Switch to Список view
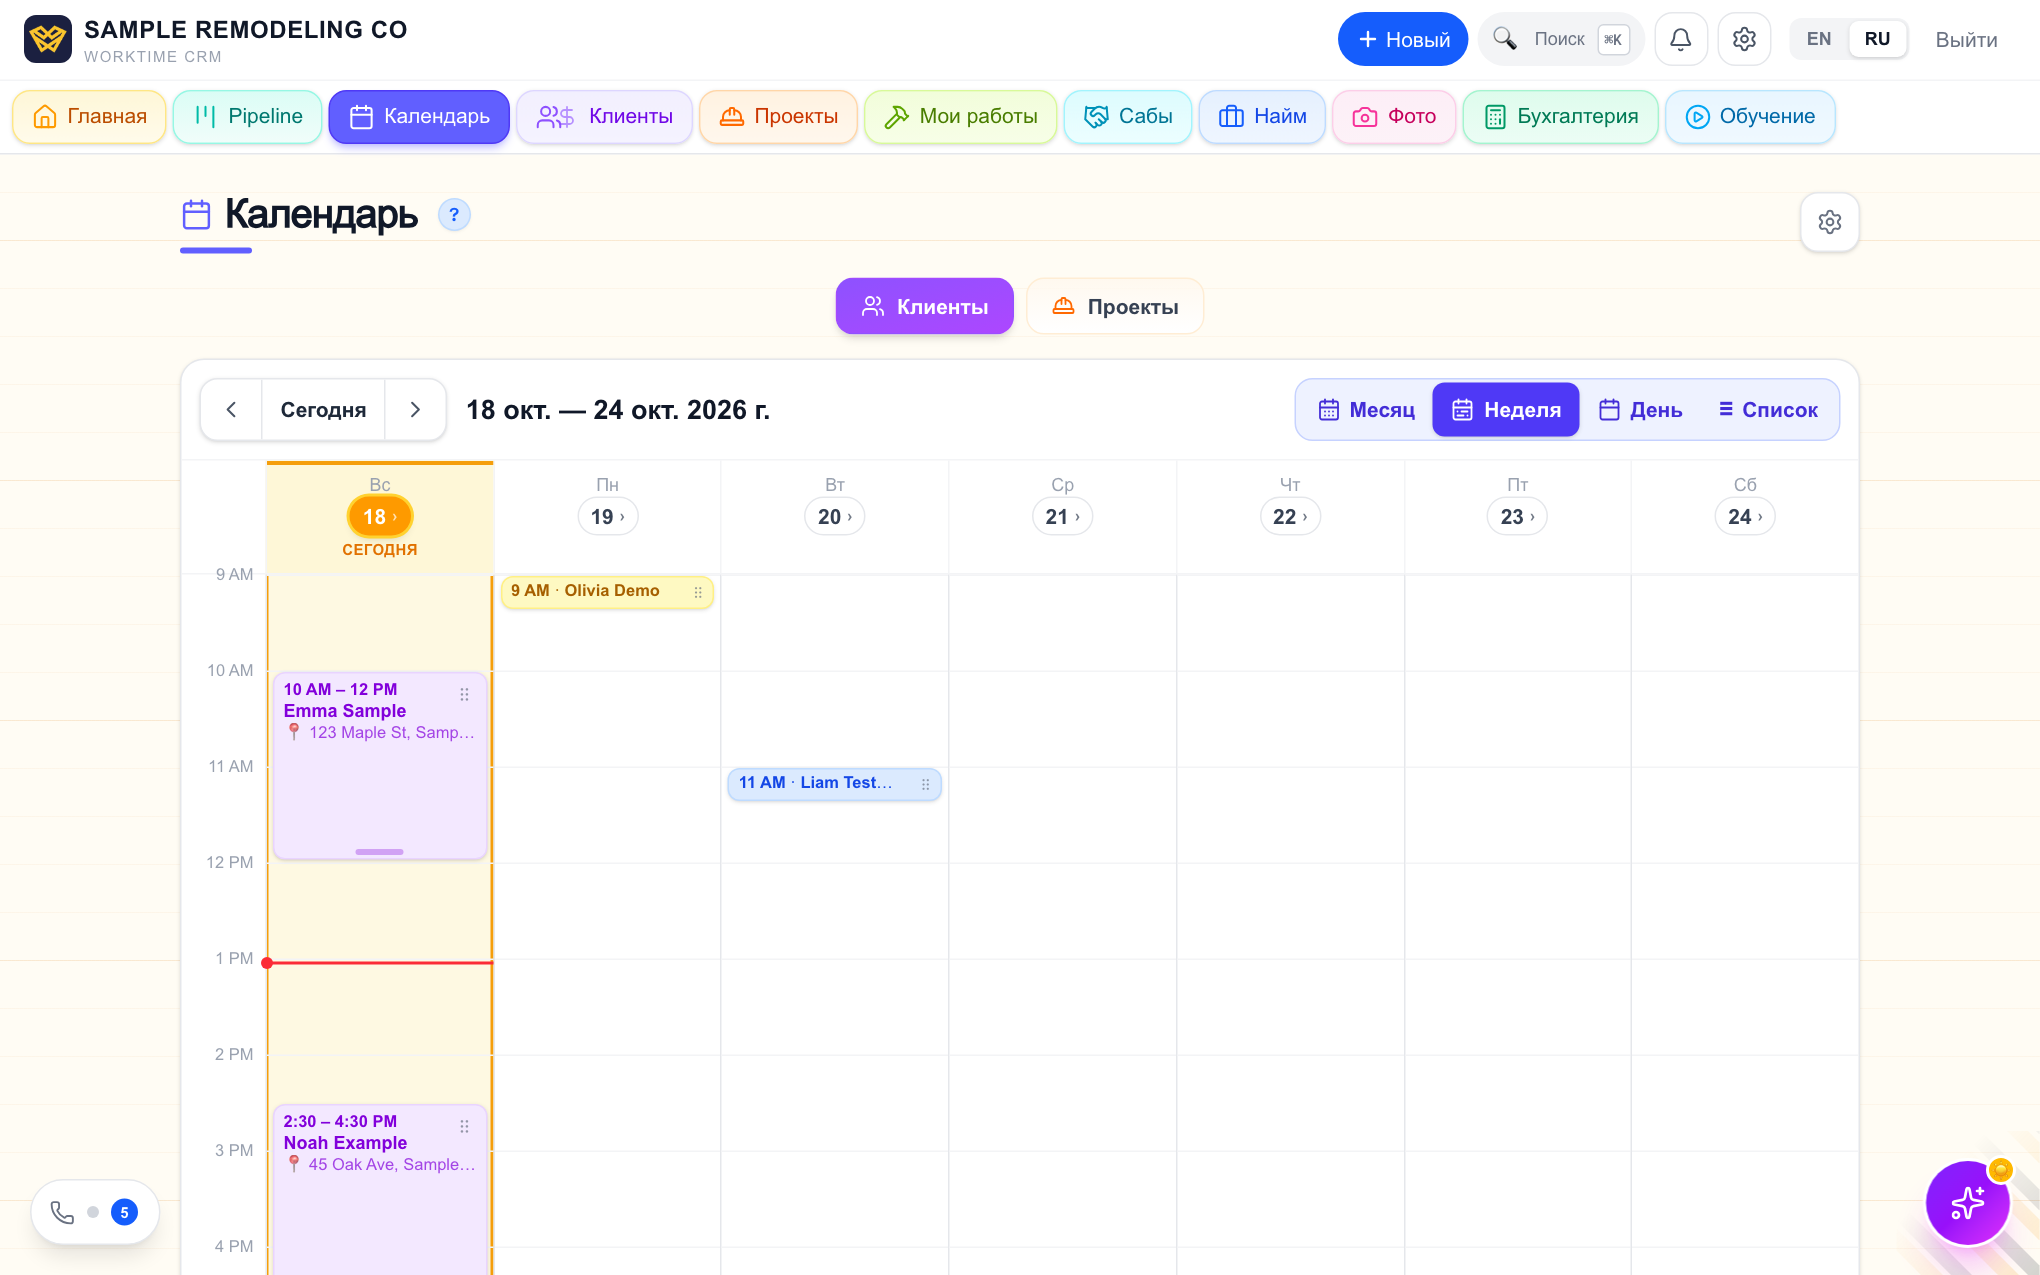This screenshot has height=1275, width=2040. [1768, 410]
